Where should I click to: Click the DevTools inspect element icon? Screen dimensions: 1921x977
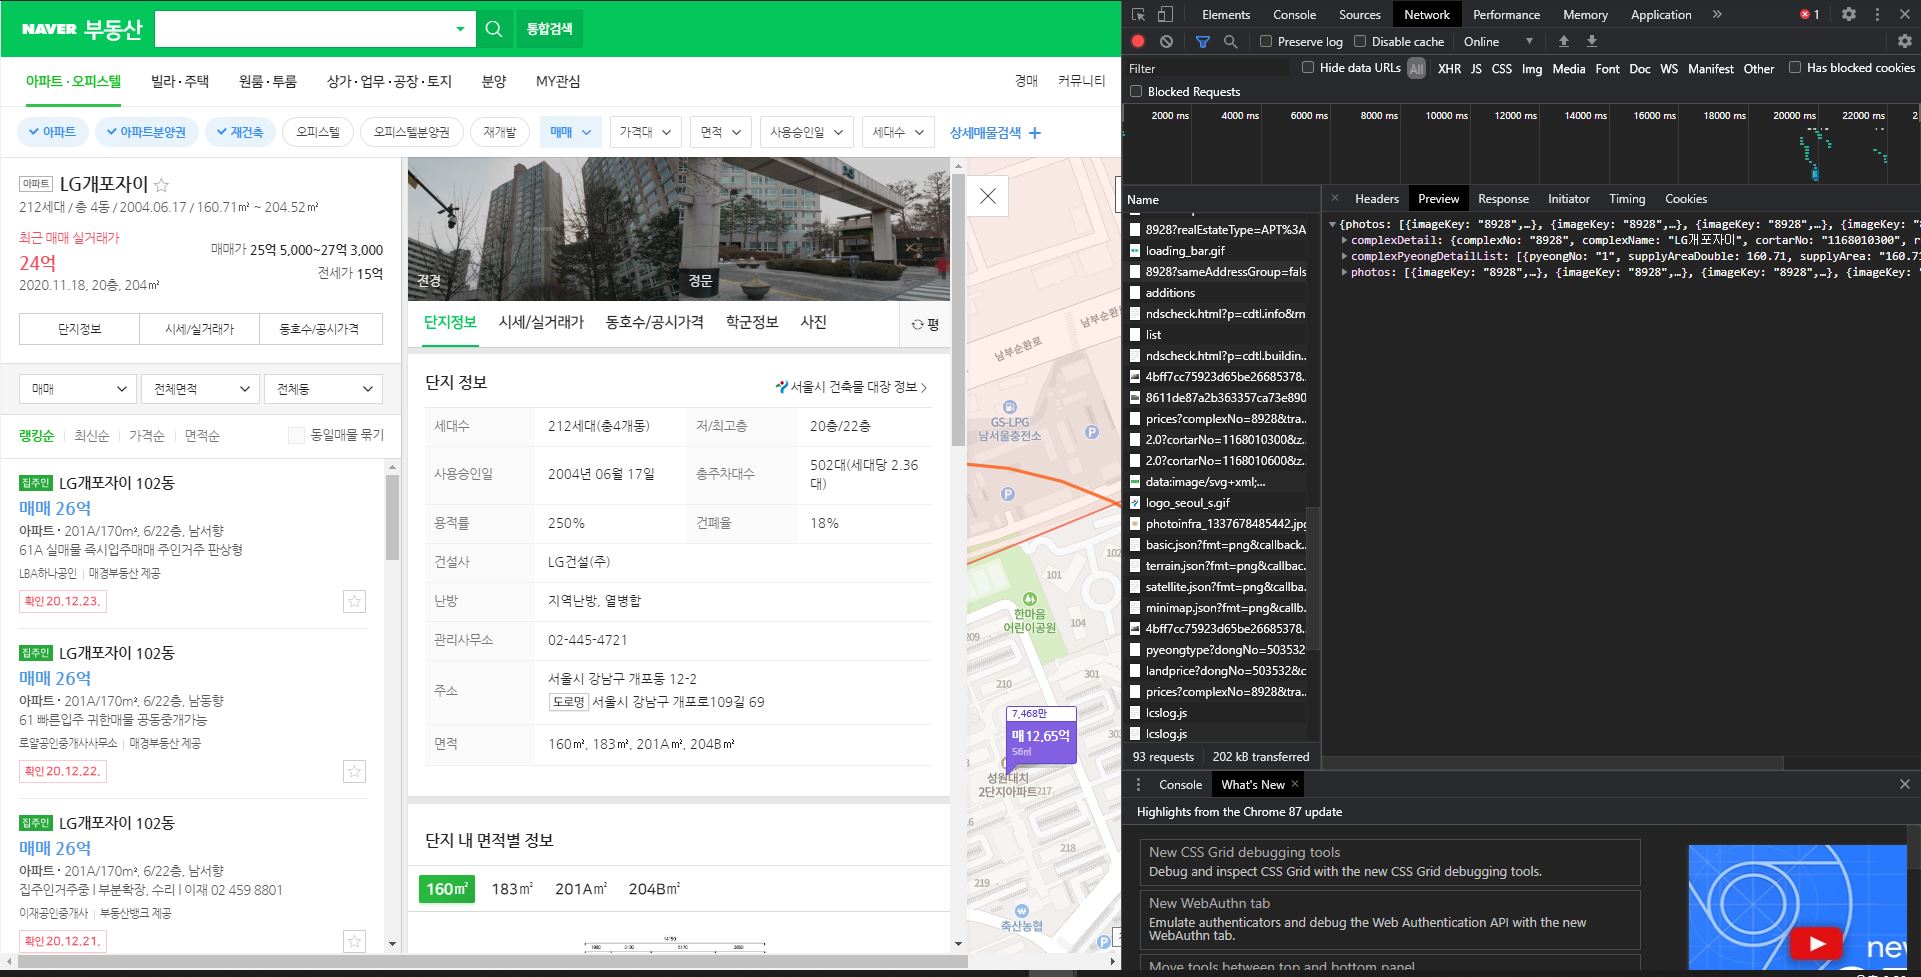pos(1138,14)
